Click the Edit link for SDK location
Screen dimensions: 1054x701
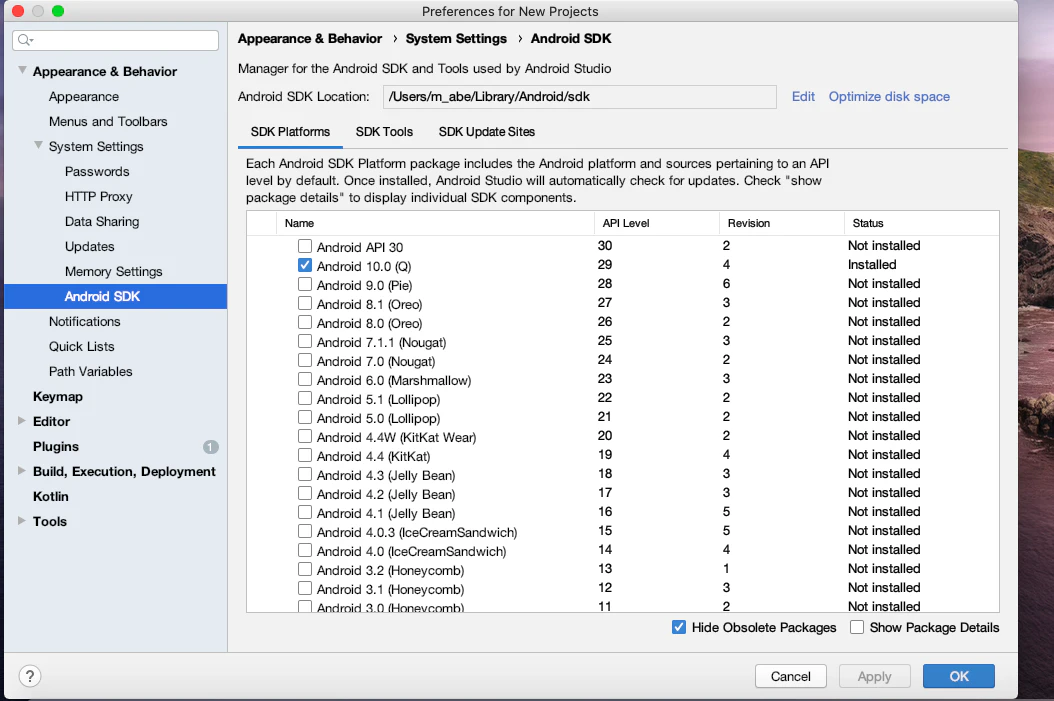pyautogui.click(x=803, y=96)
